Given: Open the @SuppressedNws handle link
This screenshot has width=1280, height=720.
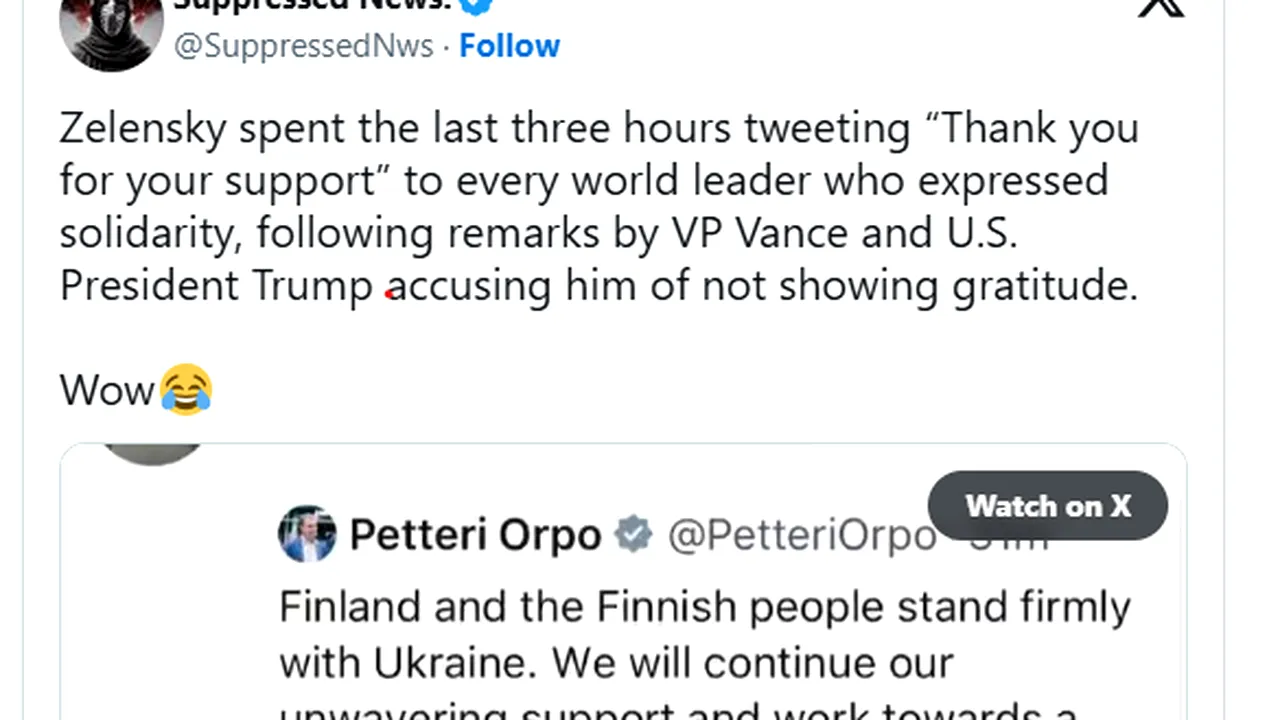Looking at the screenshot, I should click(x=304, y=46).
